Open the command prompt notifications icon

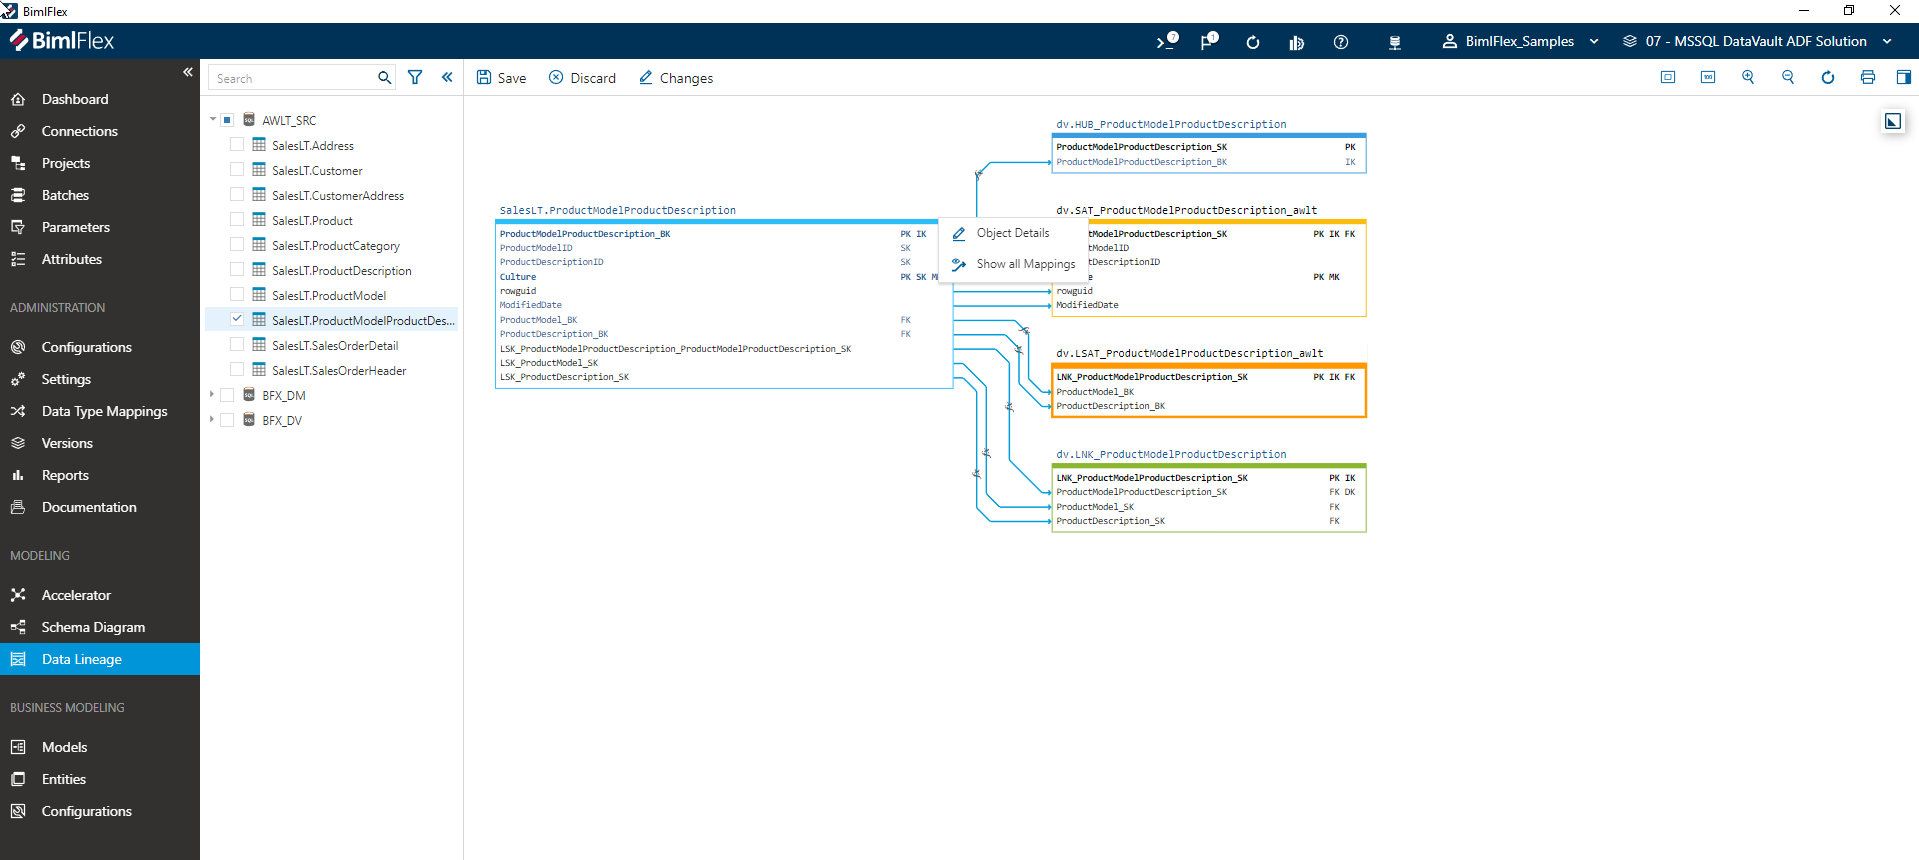(1167, 41)
